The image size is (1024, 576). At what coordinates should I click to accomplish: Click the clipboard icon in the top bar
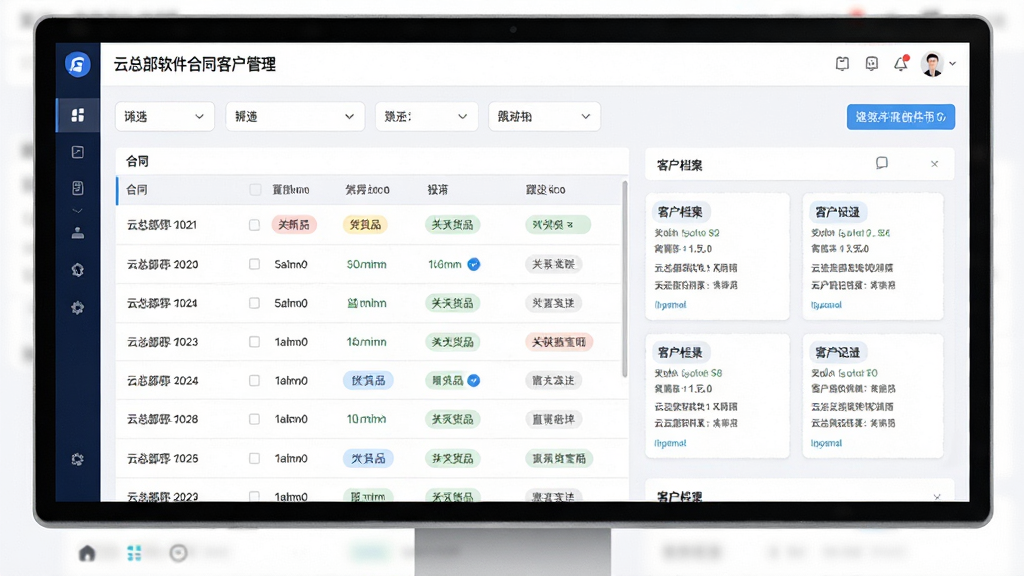[842, 63]
